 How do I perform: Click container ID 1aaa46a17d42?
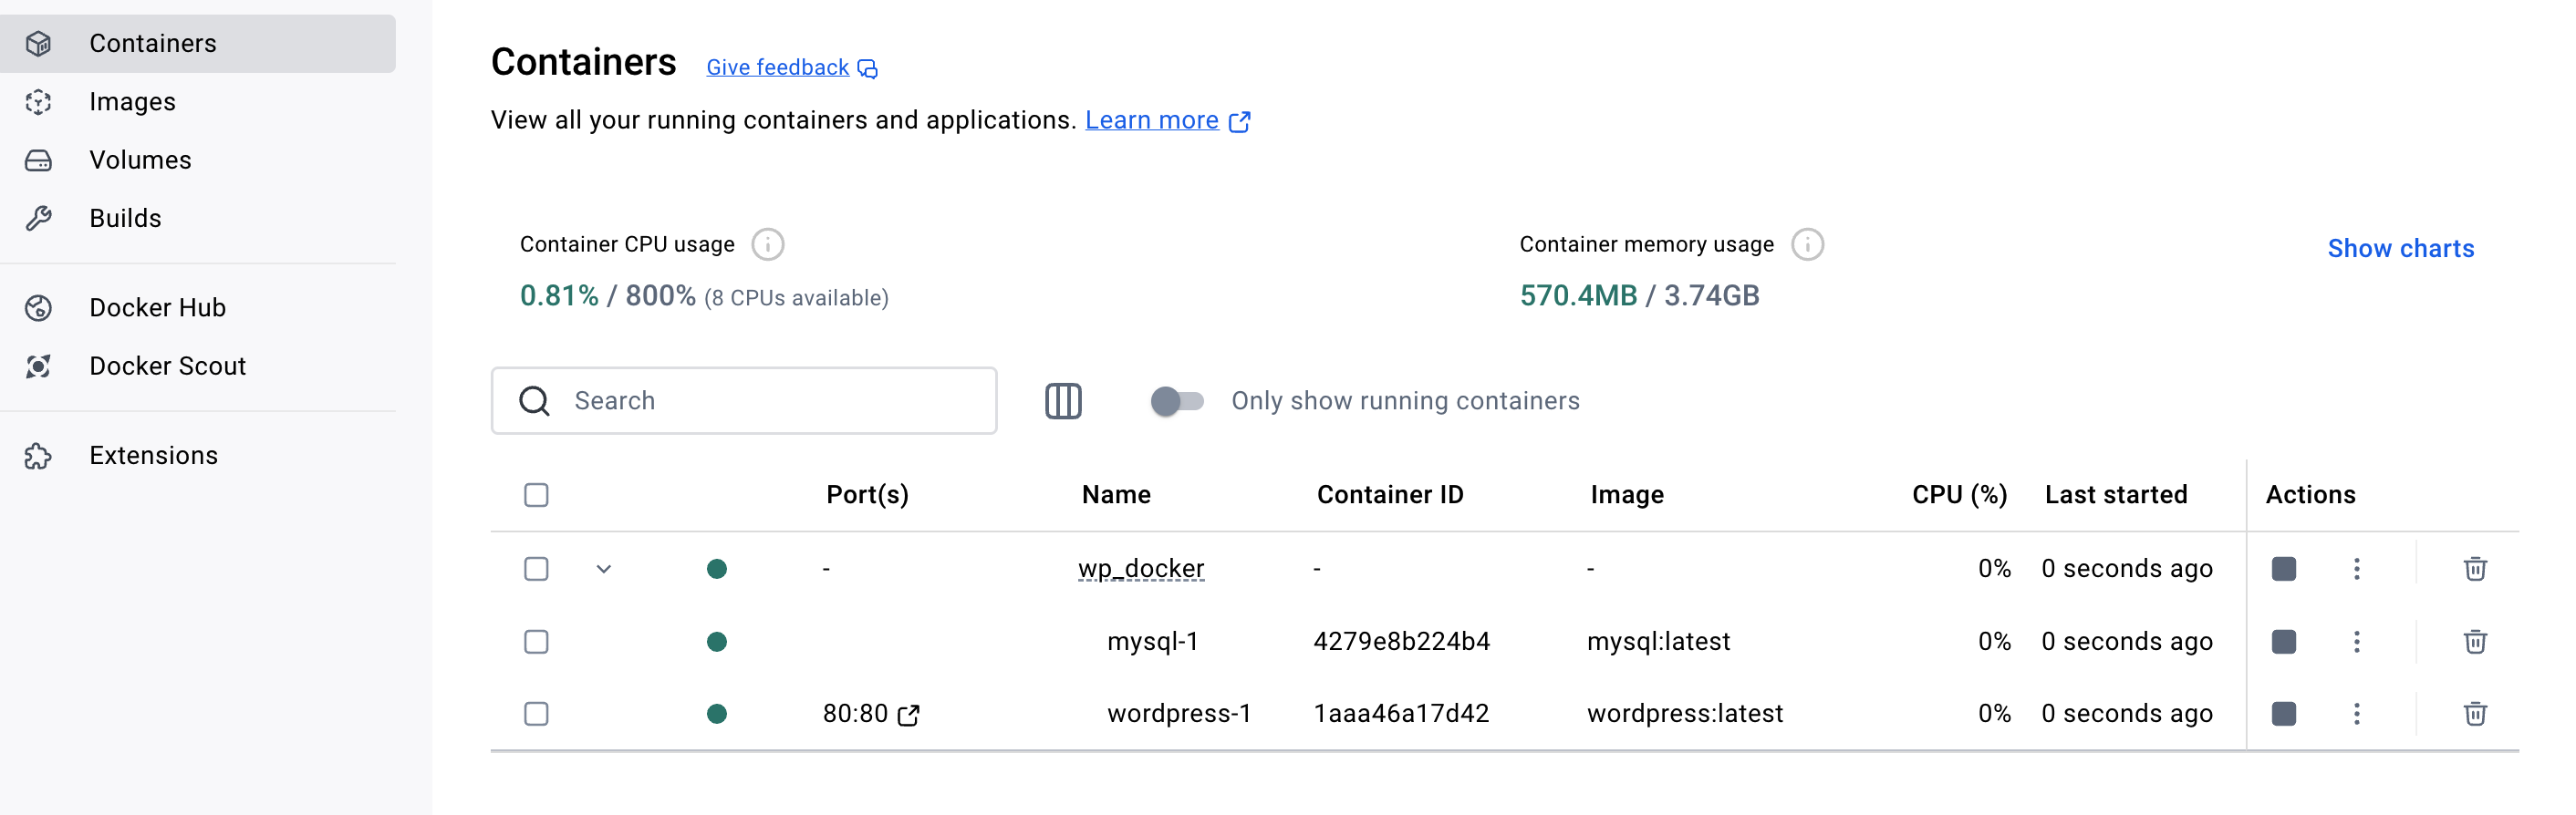coord(1401,714)
